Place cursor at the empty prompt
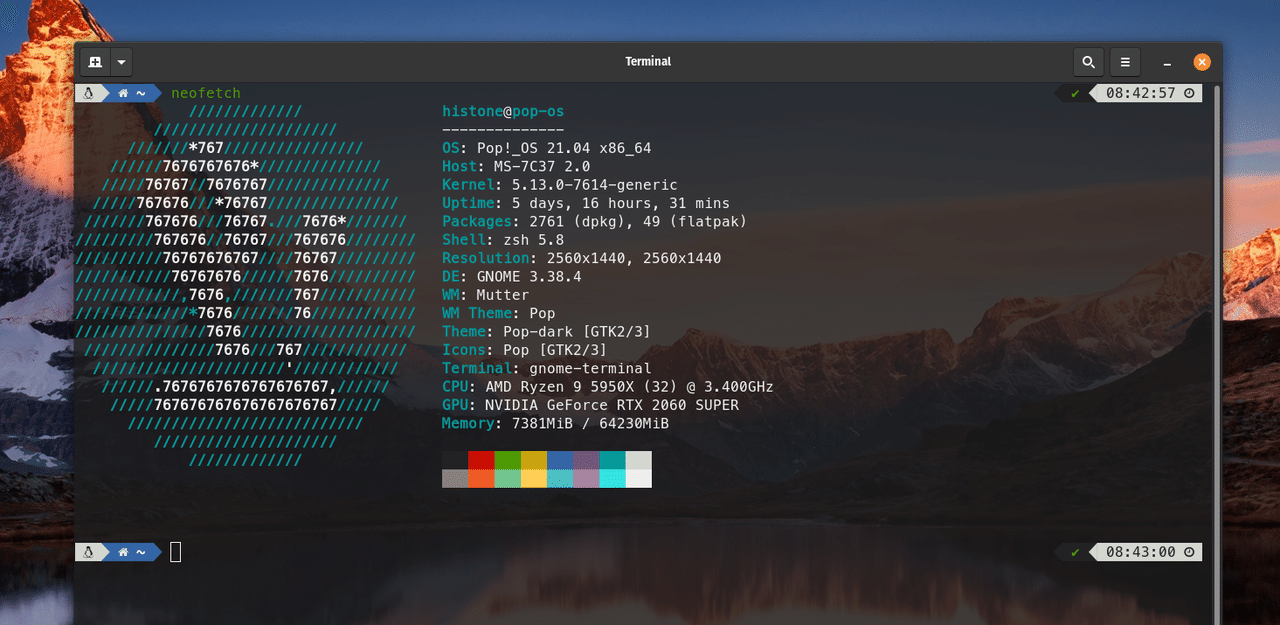 point(176,552)
